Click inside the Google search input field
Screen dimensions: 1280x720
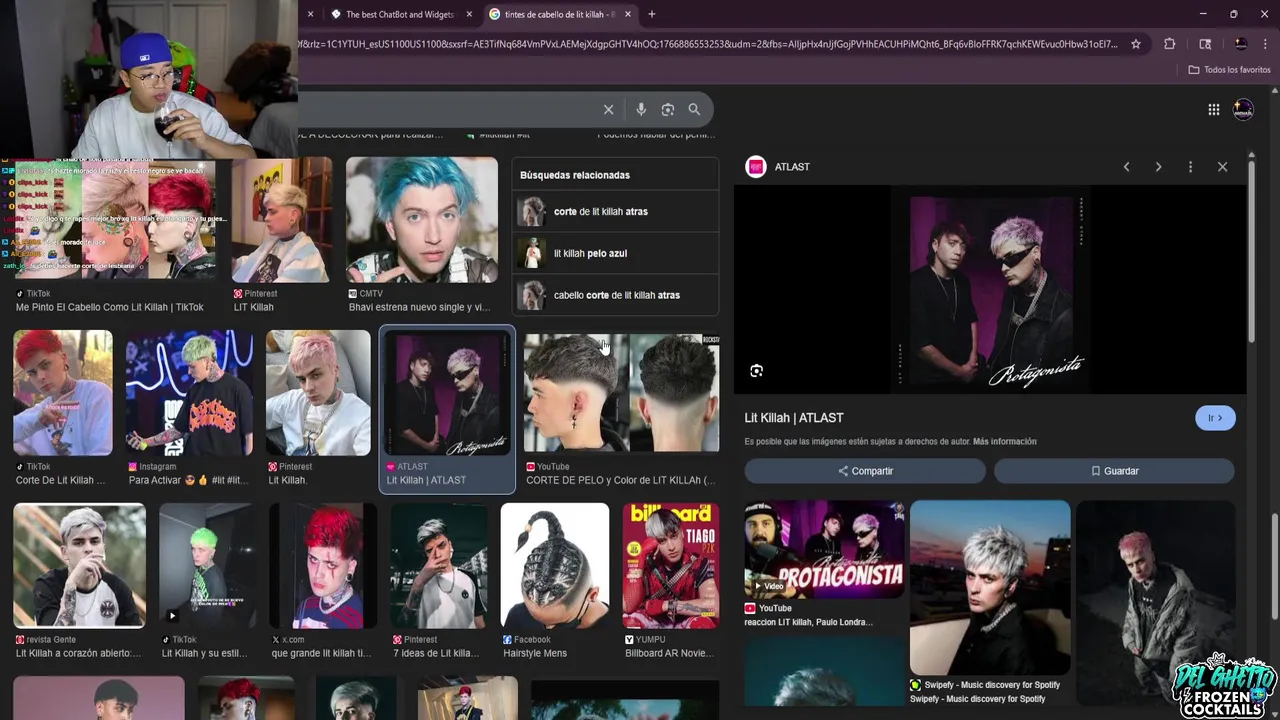pyautogui.click(x=448, y=110)
